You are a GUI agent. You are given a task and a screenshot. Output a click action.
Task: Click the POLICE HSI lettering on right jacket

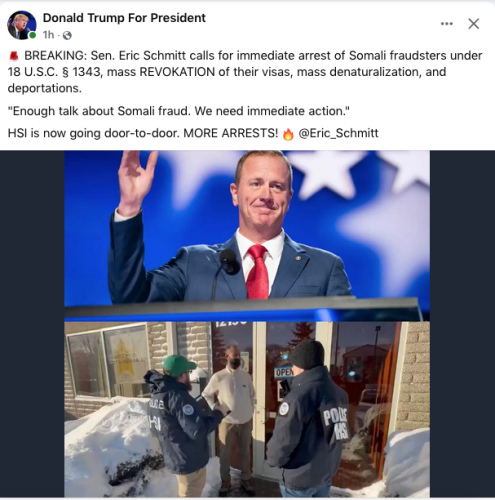coord(335,424)
